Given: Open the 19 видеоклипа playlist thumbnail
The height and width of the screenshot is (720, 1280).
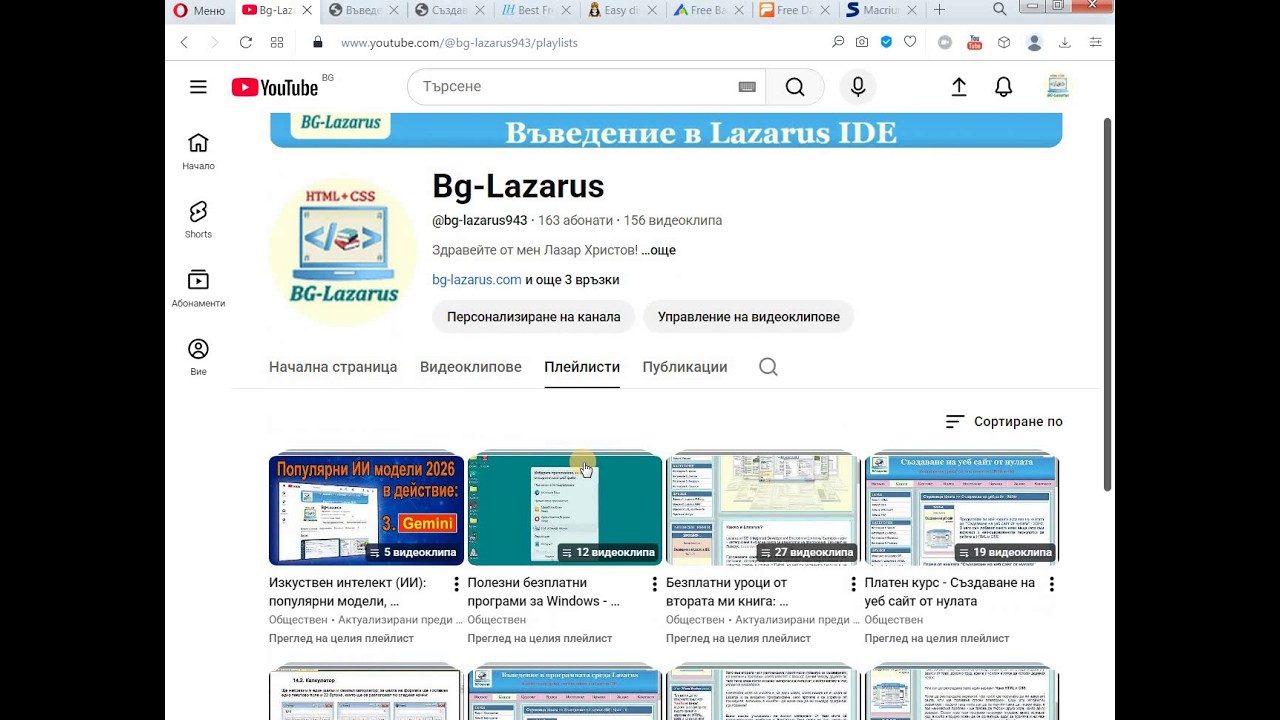Looking at the screenshot, I should tap(962, 510).
